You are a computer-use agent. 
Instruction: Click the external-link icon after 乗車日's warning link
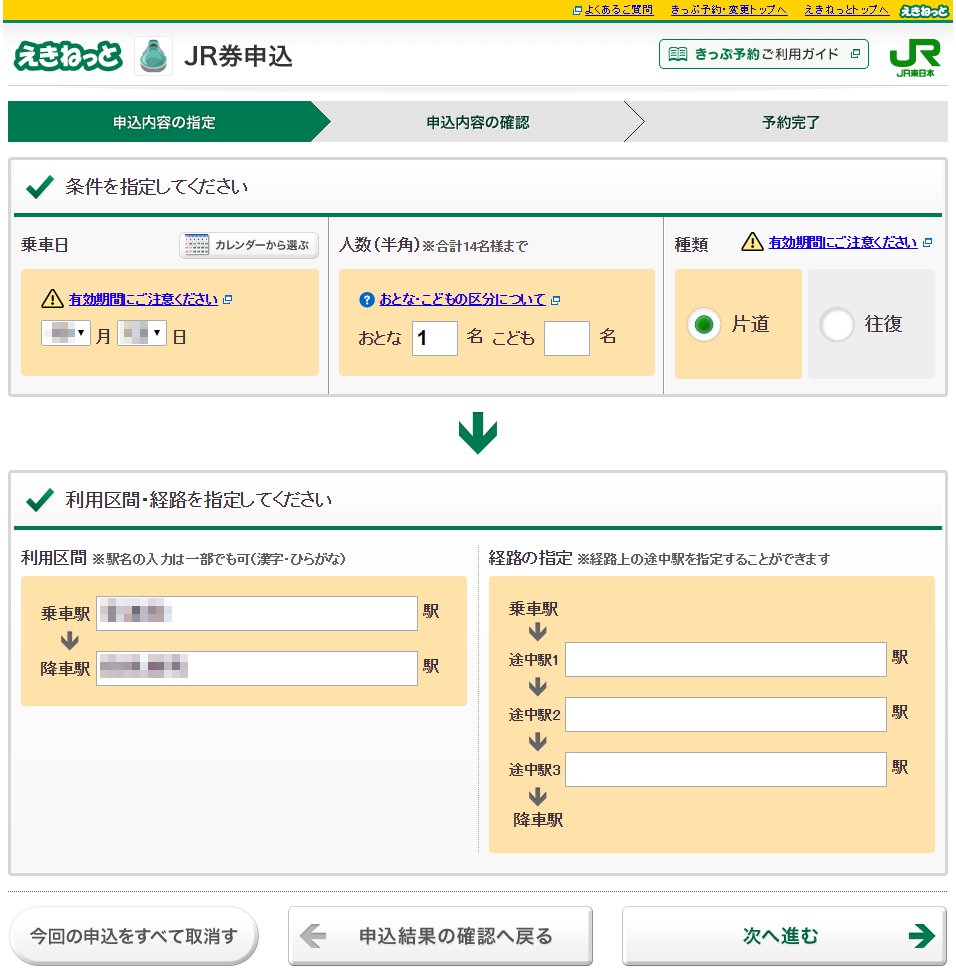[227, 299]
